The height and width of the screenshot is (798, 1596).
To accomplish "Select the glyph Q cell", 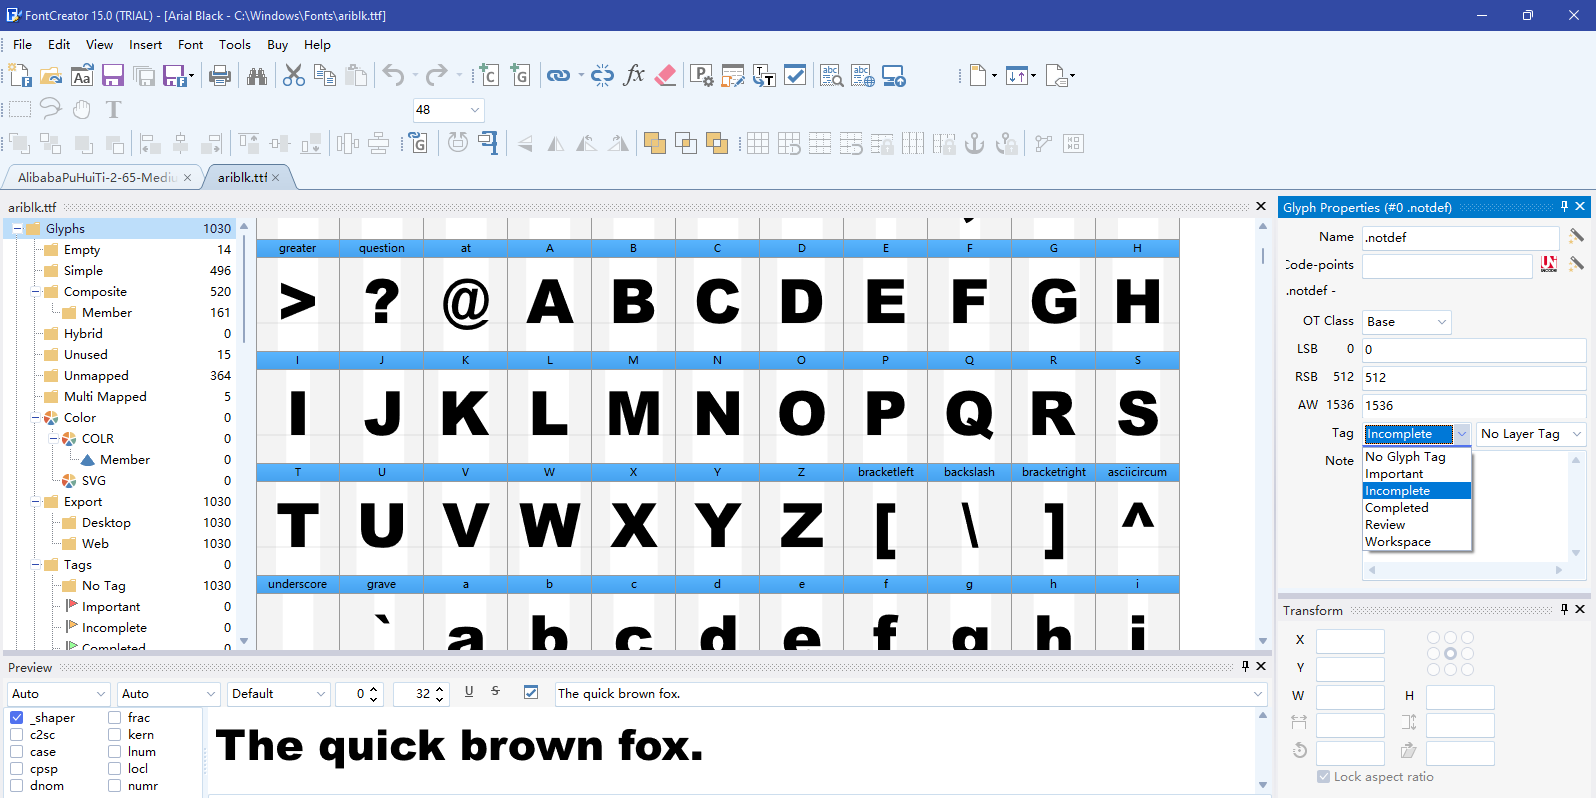I will pos(969,407).
